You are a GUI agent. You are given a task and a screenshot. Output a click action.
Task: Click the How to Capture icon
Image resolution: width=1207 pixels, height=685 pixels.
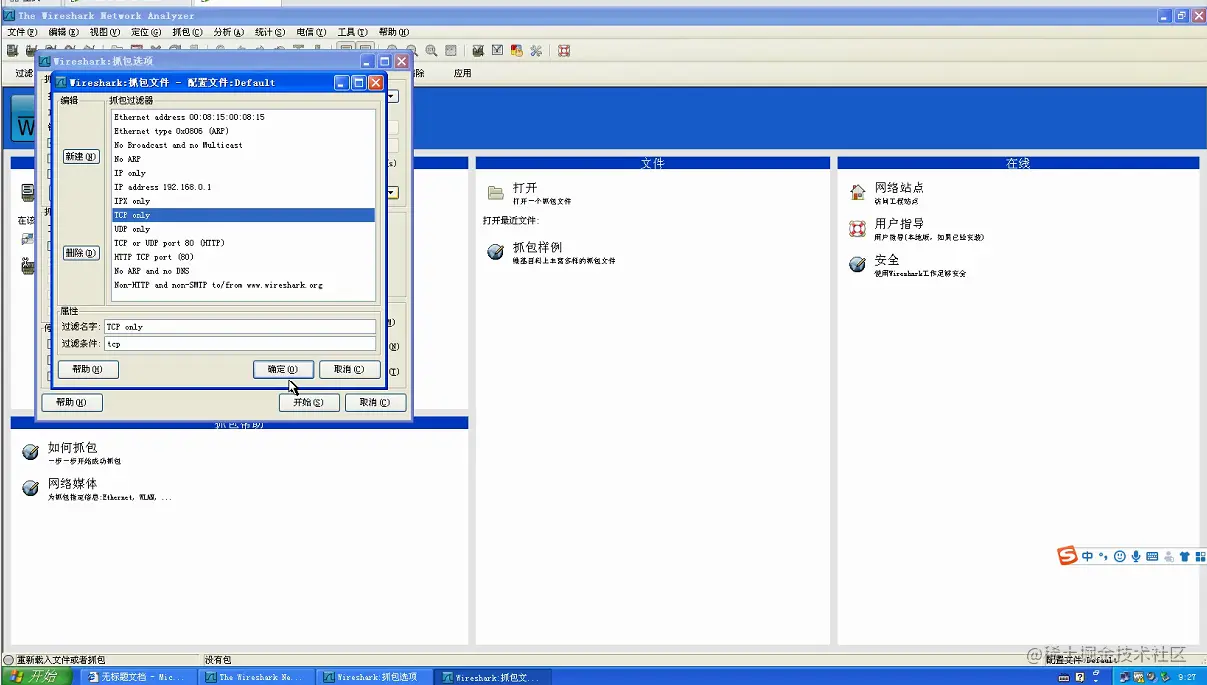coord(31,452)
